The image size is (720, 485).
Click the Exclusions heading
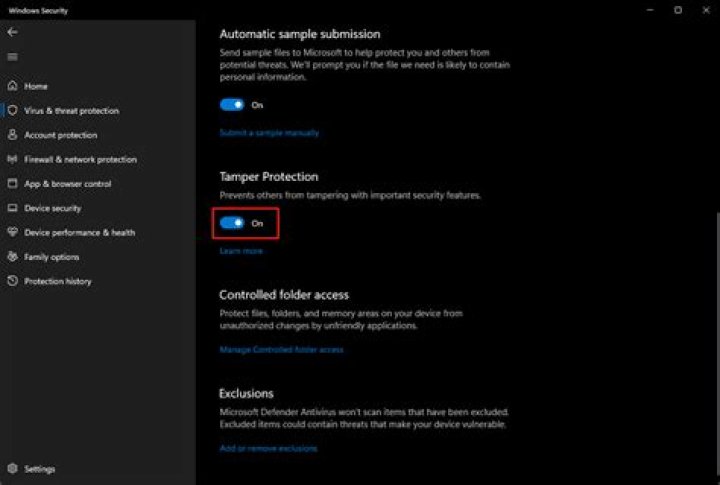[246, 394]
